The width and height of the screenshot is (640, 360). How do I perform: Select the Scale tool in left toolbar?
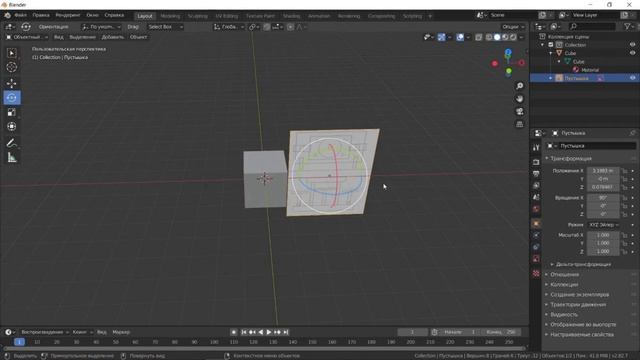click(12, 112)
